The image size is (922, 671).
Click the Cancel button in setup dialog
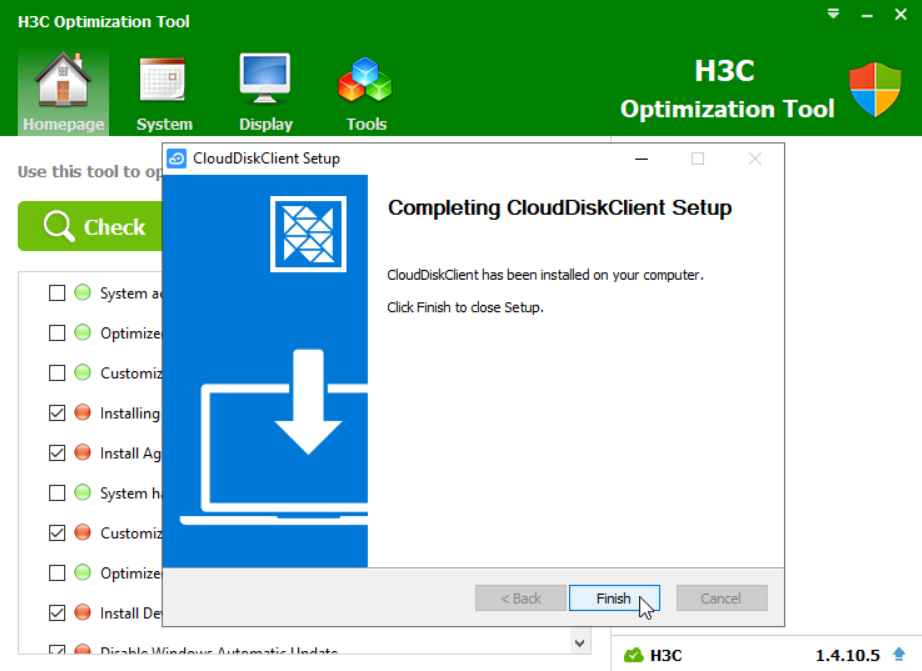[721, 598]
